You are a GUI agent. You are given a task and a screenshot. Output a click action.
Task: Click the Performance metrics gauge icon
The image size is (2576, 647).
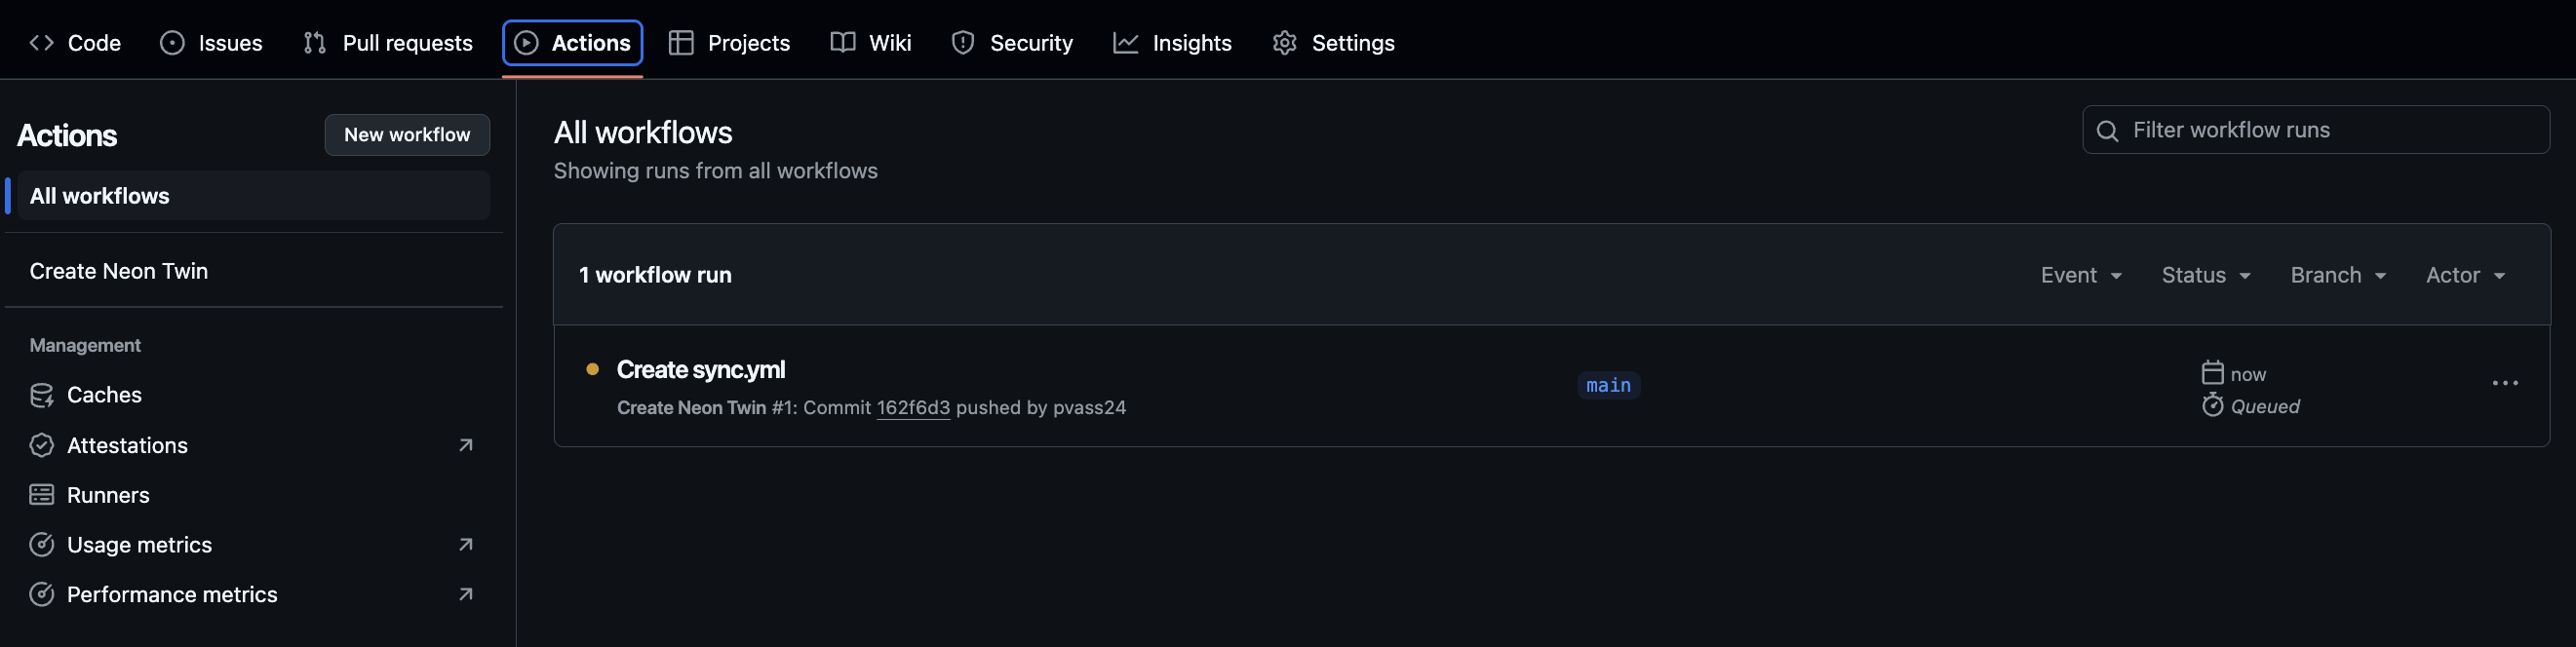[41, 595]
